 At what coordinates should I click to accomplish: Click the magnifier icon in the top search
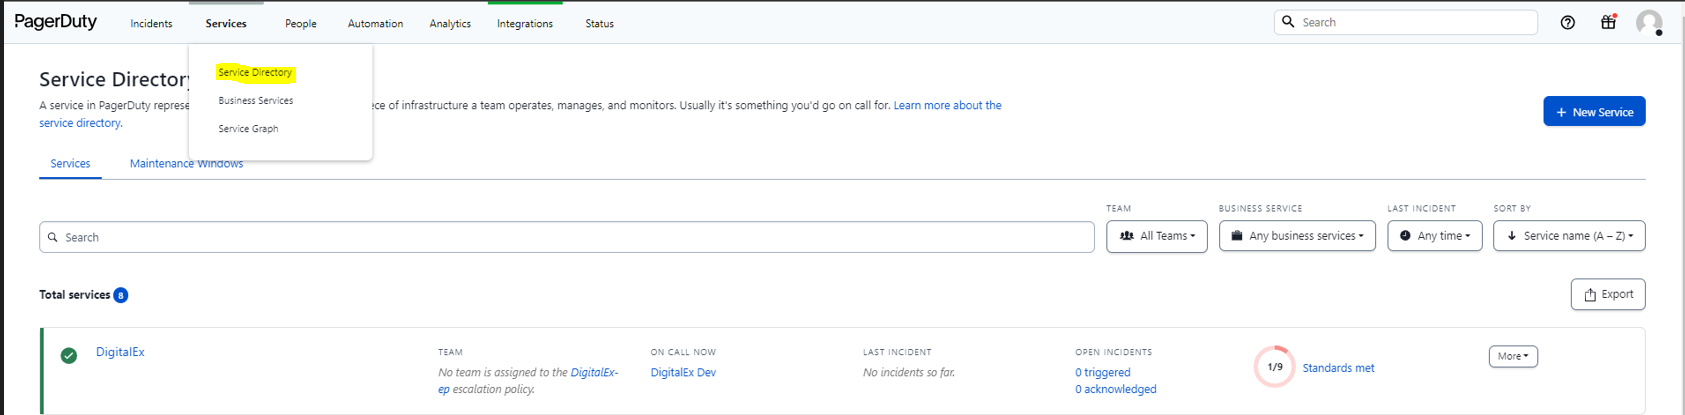coord(1288,22)
